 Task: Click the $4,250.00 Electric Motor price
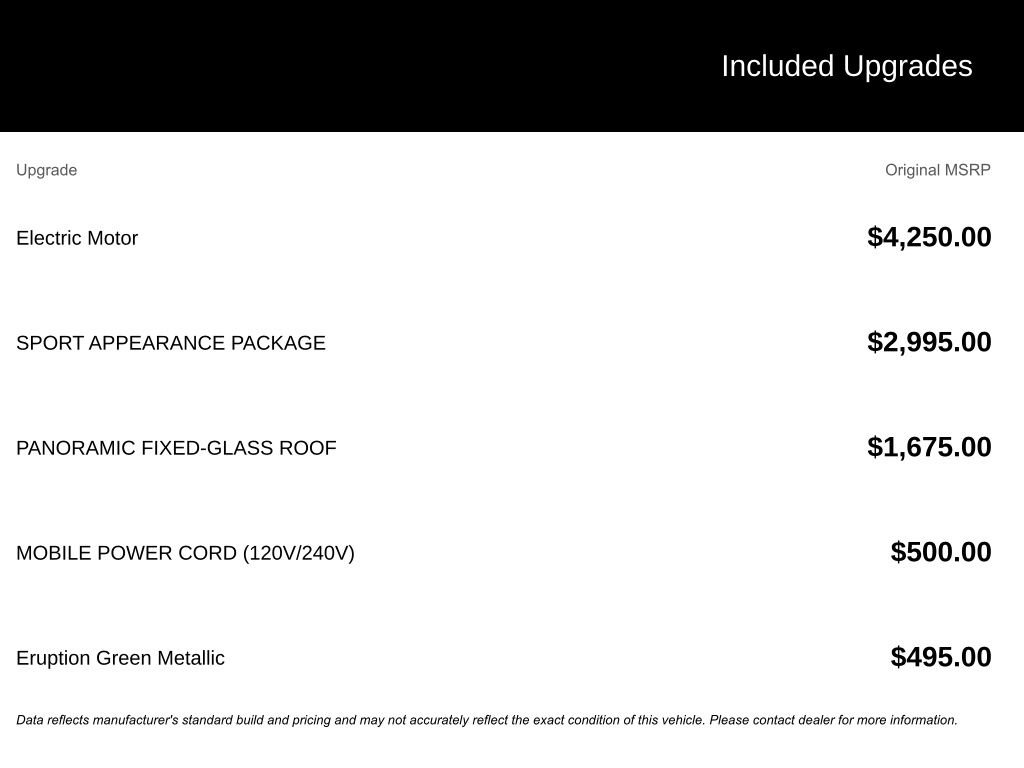[x=929, y=237]
